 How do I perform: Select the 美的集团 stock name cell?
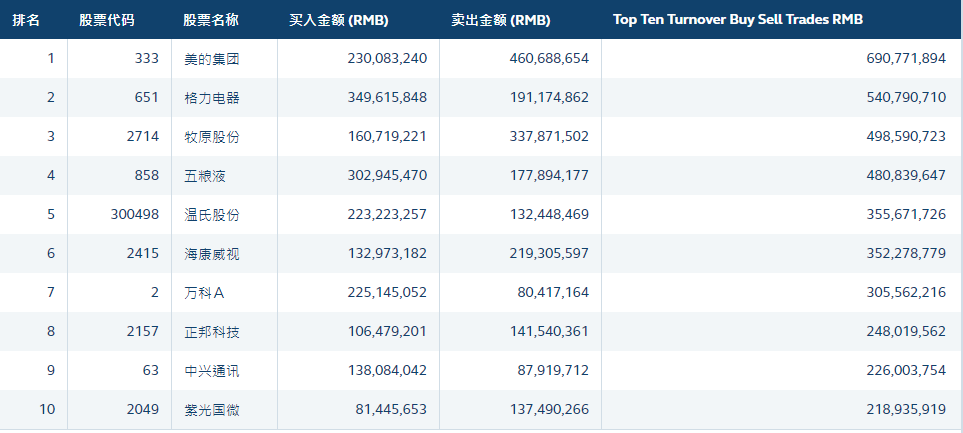212,59
